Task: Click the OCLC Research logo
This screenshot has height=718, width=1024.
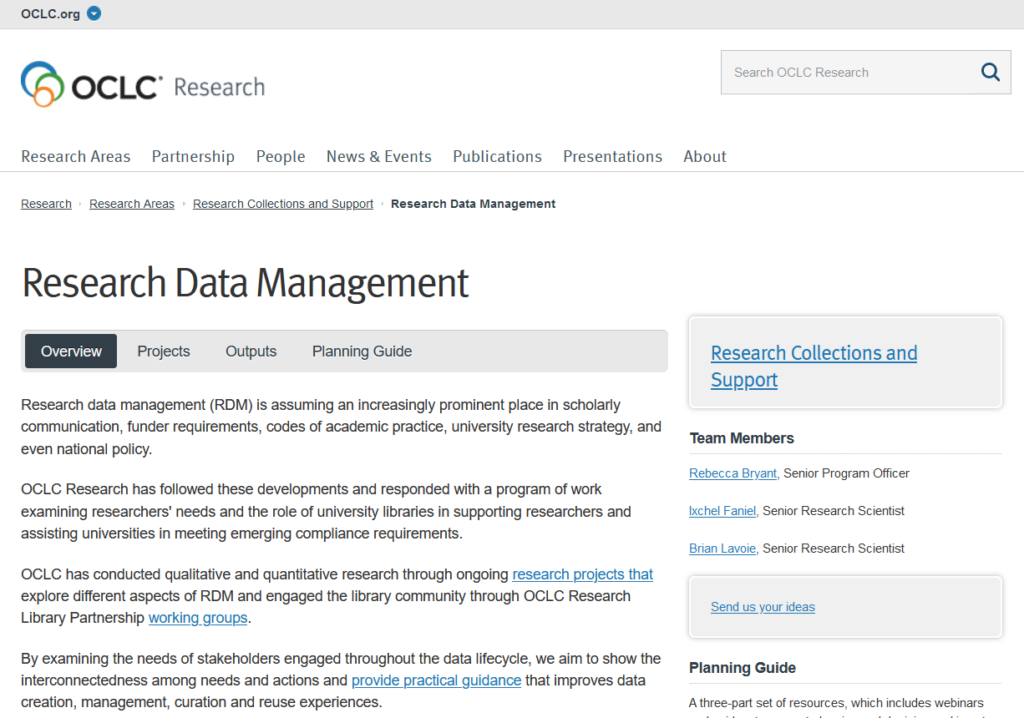Action: coord(143,85)
